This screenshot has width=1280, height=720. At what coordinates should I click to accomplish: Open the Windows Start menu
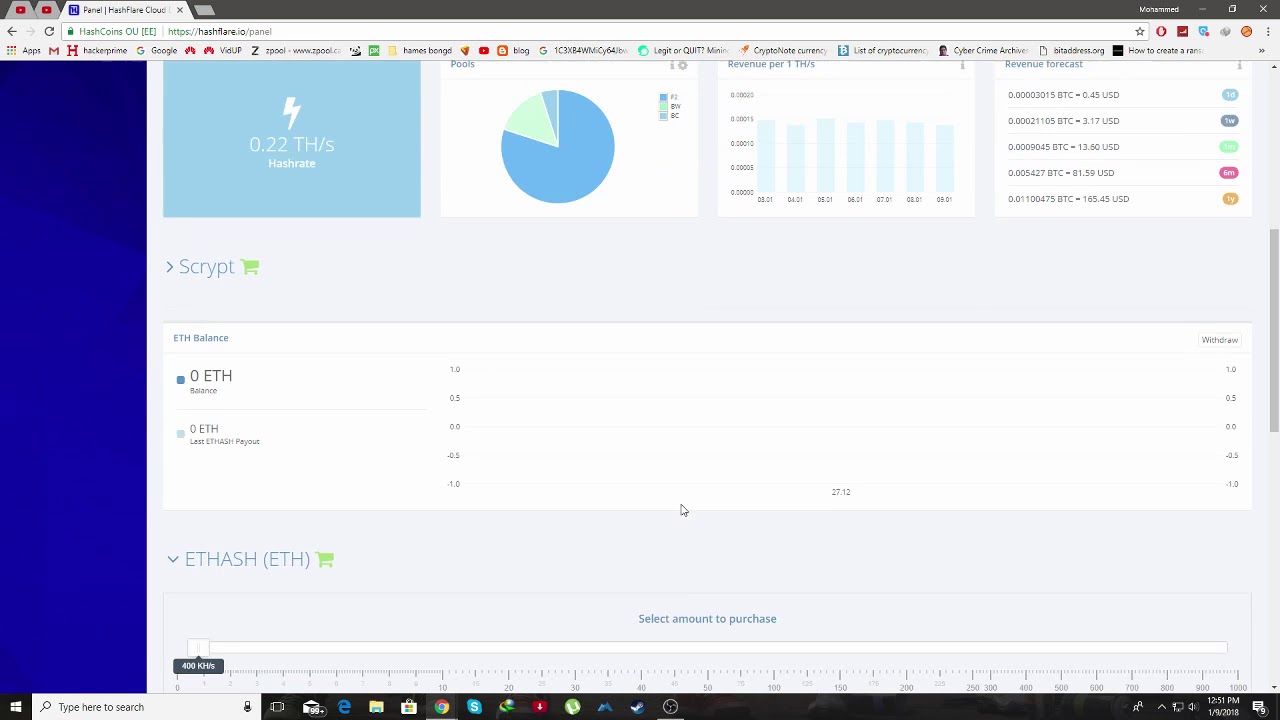point(15,707)
